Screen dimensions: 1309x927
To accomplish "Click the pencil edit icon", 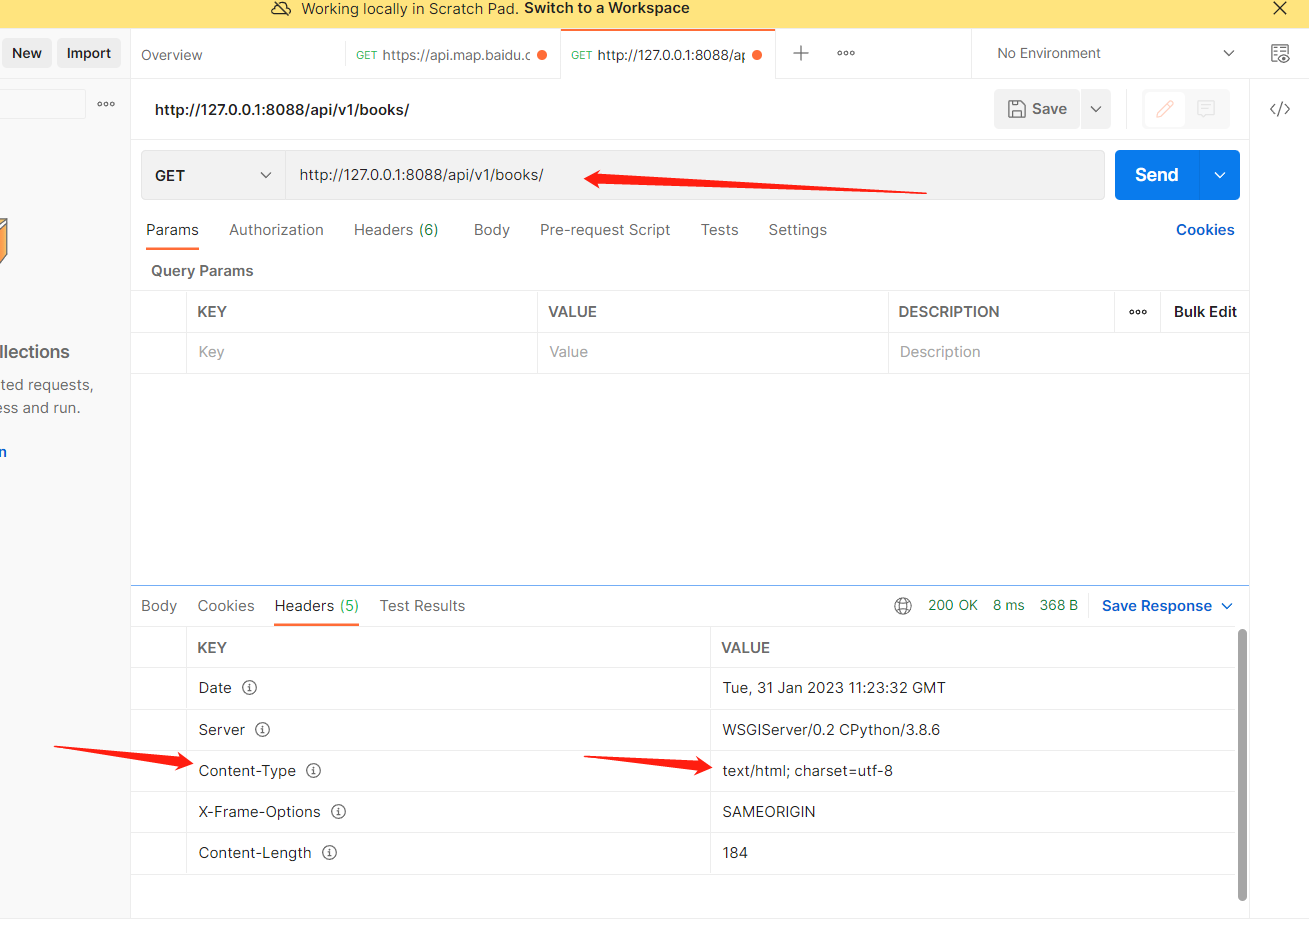I will (1164, 109).
